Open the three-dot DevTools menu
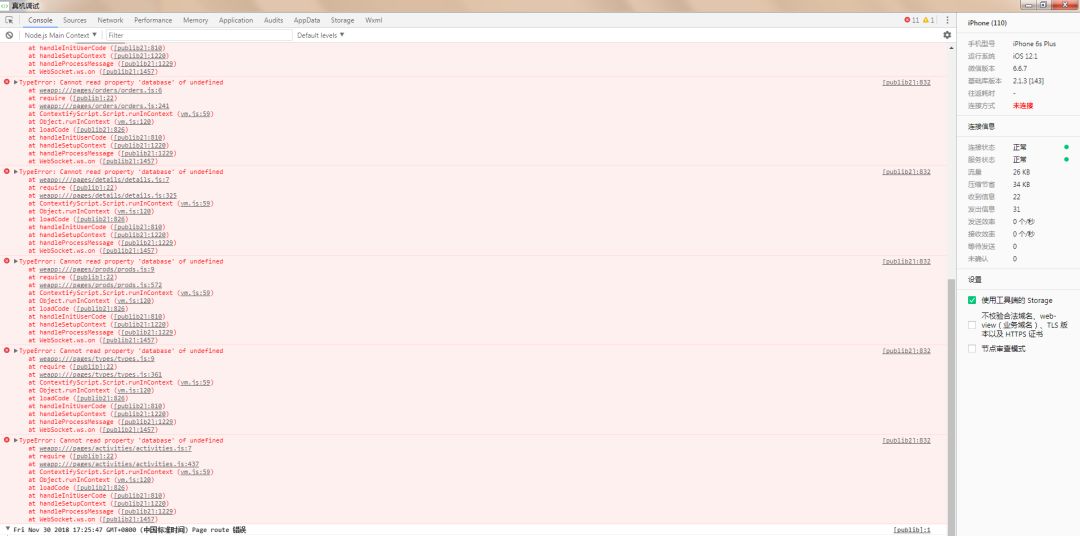1080x536 pixels. tap(947, 21)
